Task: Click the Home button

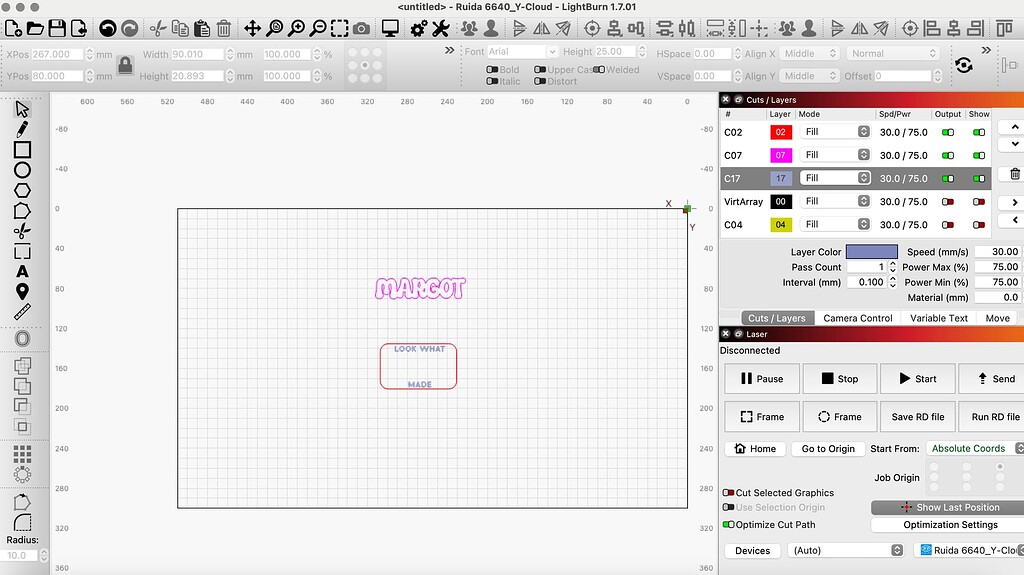Action: coord(755,449)
